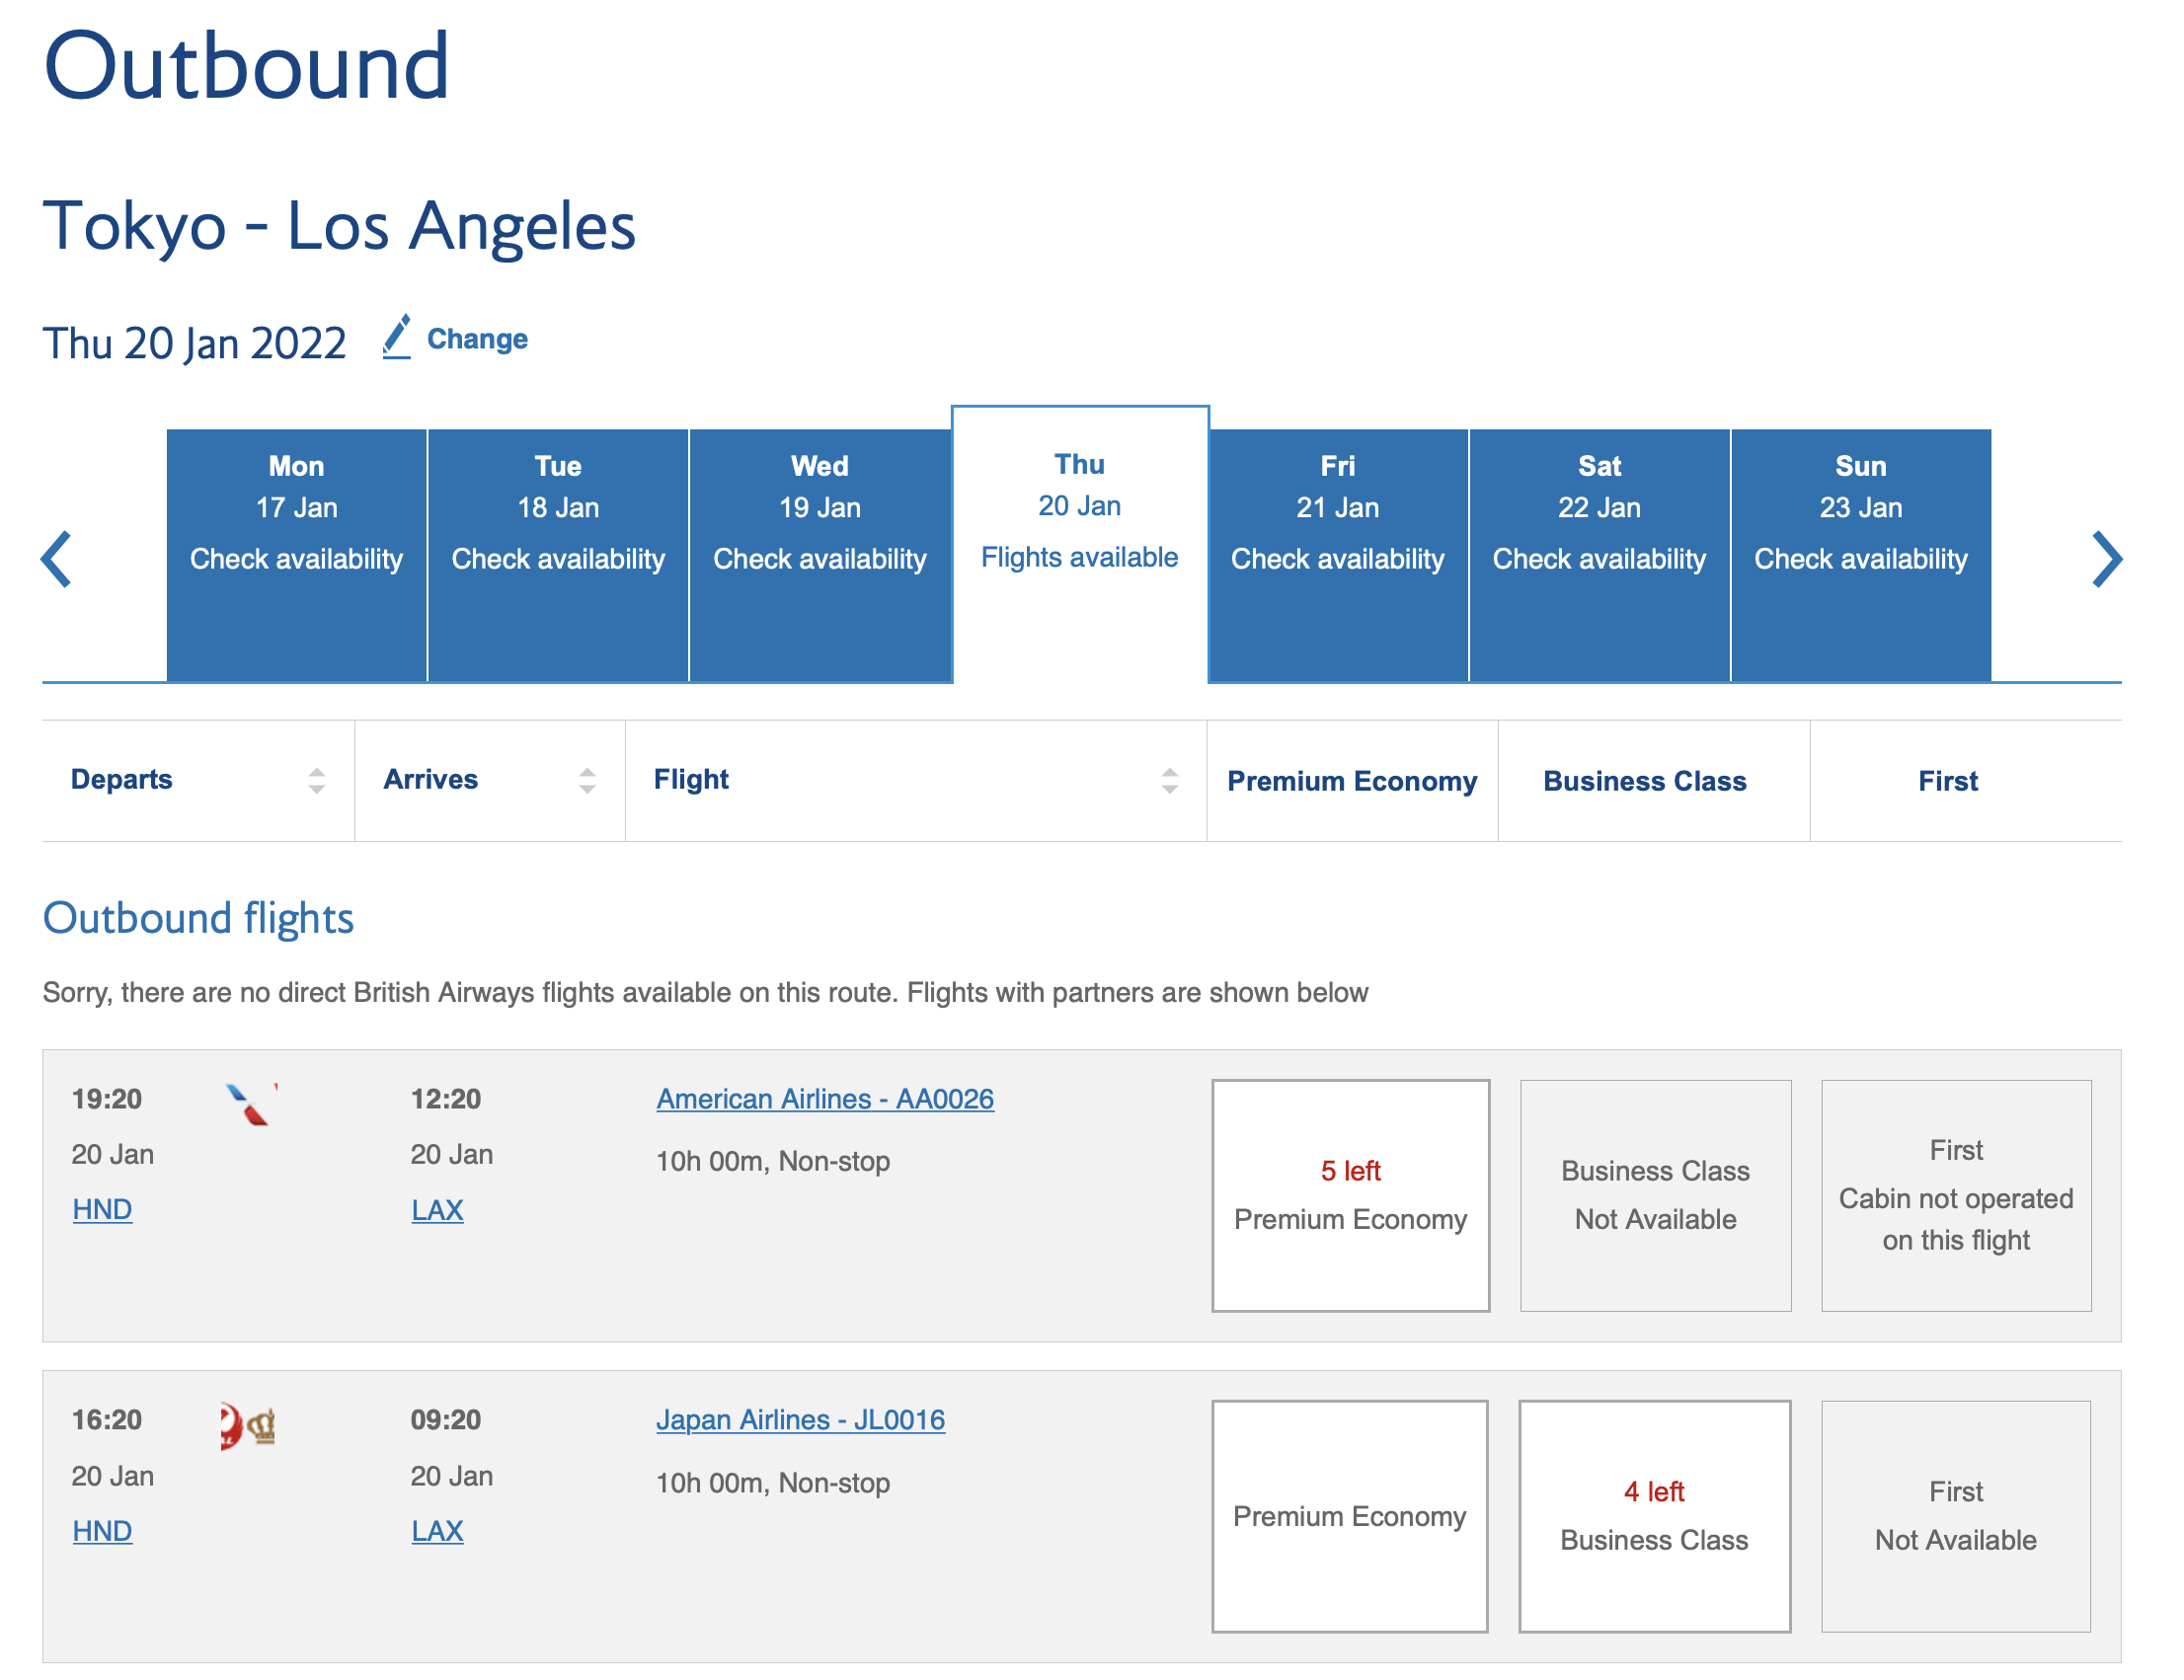Click the Change date link text

[477, 339]
